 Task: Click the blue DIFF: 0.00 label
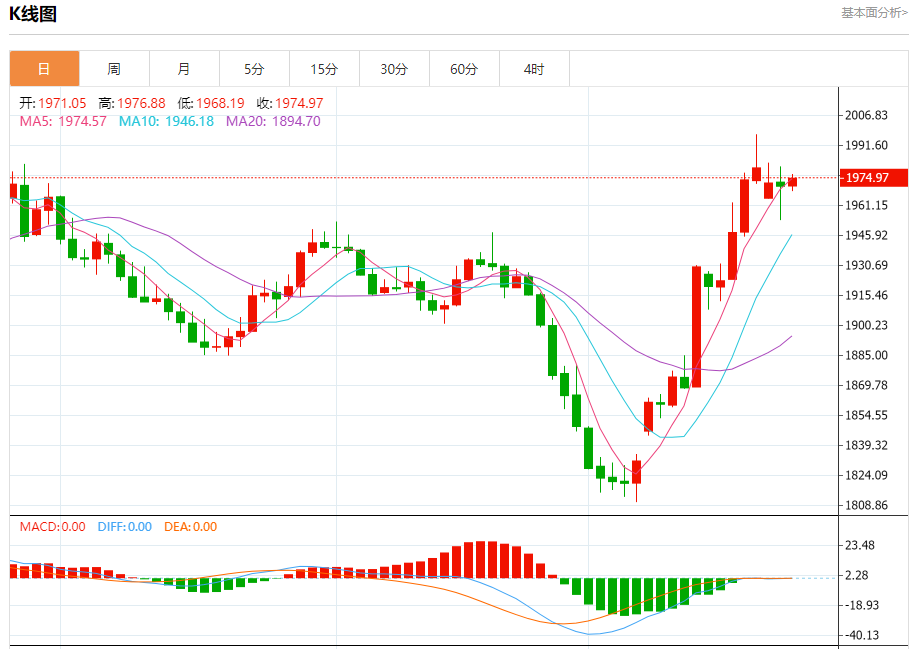coord(125,527)
